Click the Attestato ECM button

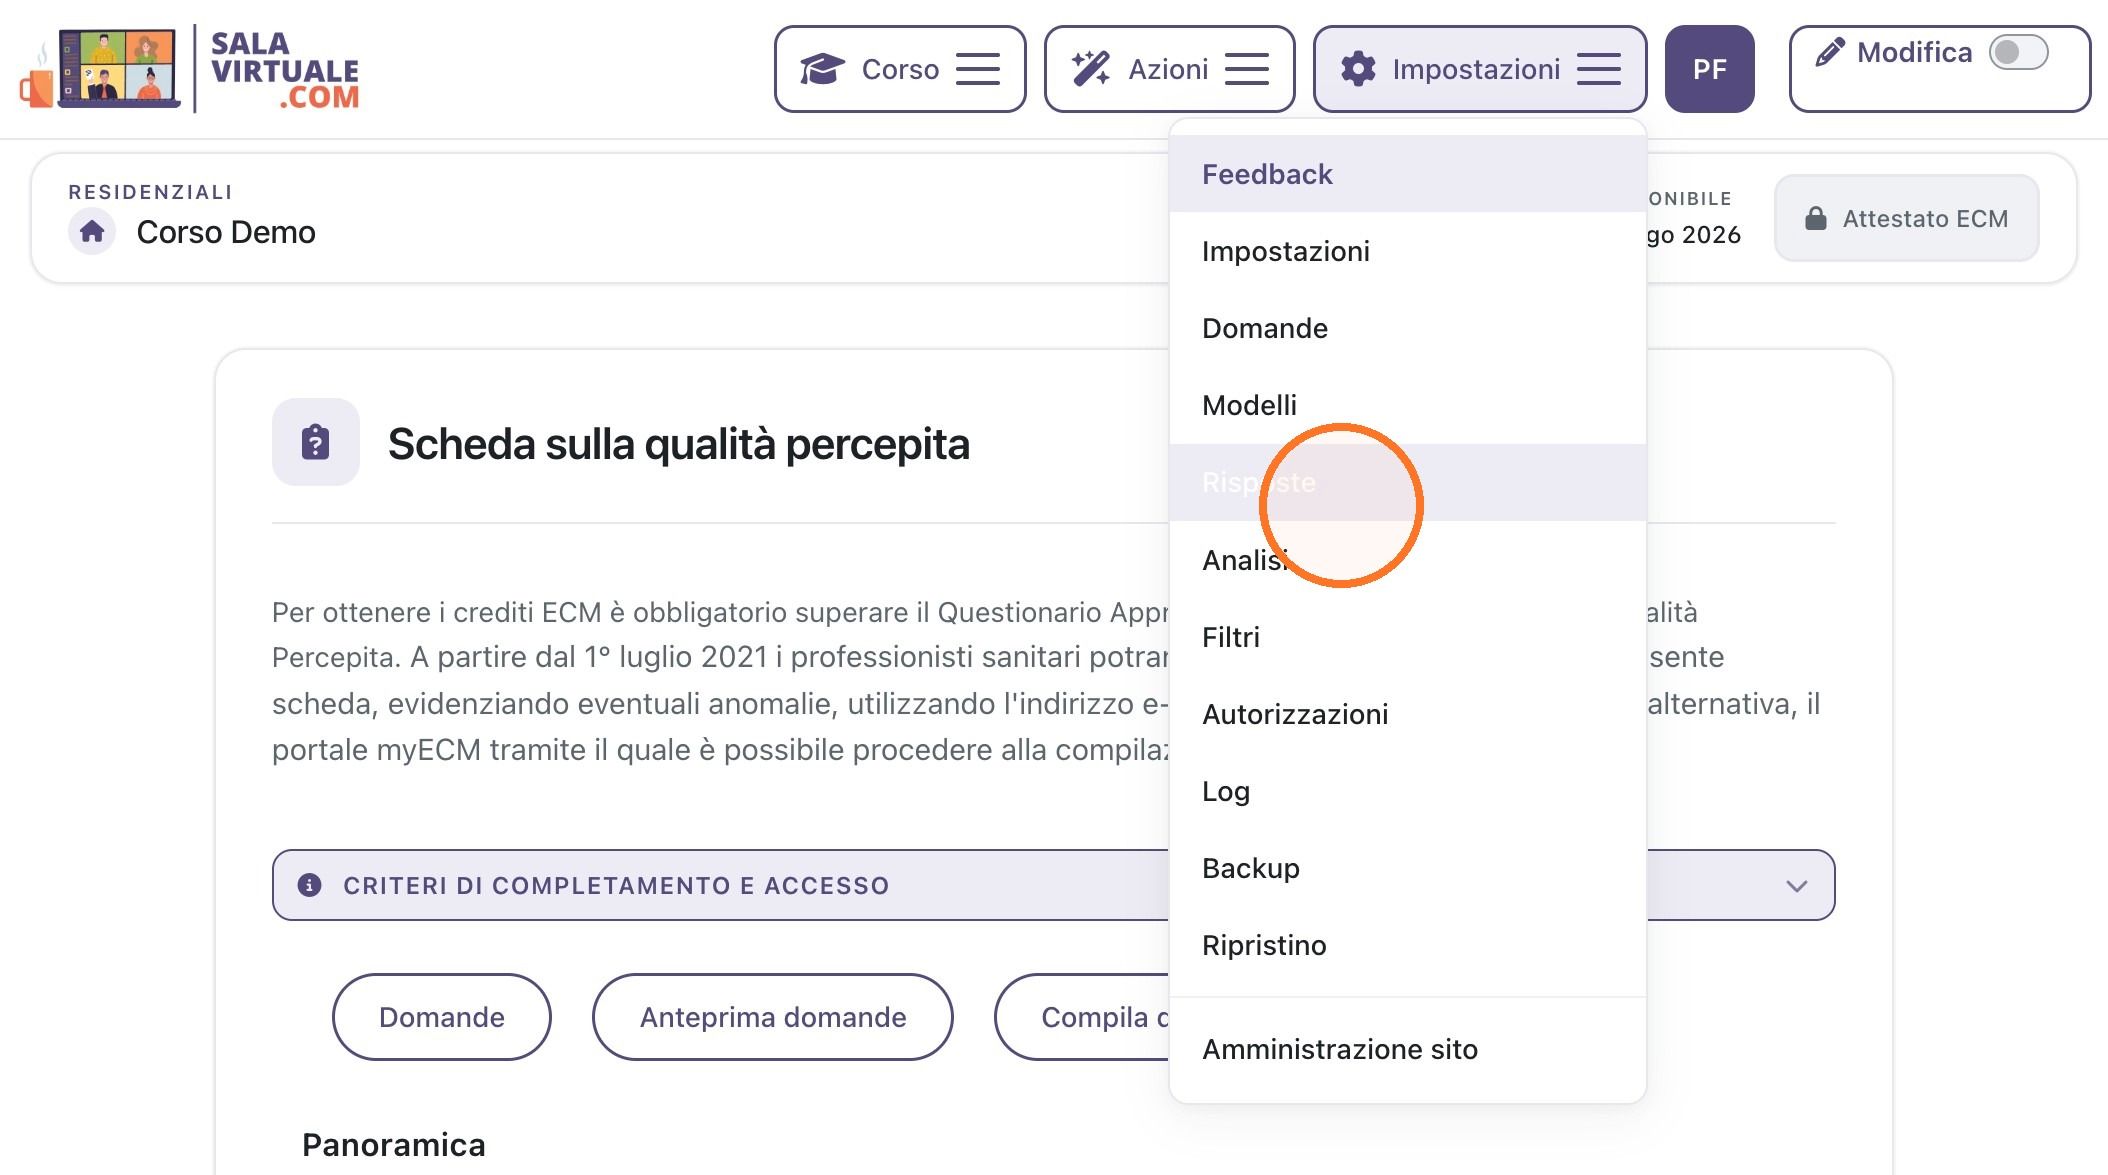pos(1906,218)
